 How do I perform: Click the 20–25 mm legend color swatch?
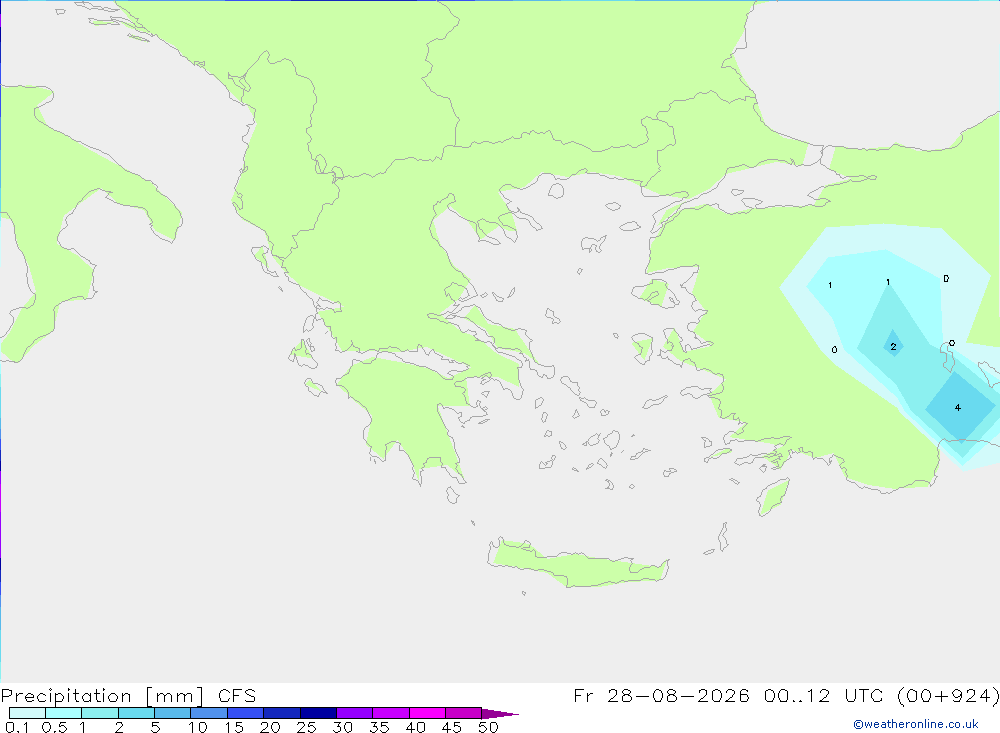pyautogui.click(x=282, y=713)
